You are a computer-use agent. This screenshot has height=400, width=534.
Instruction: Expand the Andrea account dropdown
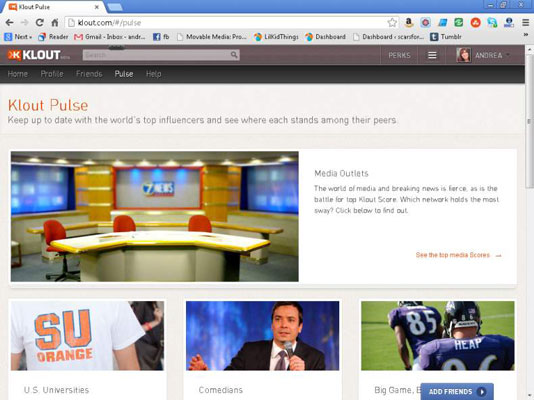click(483, 55)
